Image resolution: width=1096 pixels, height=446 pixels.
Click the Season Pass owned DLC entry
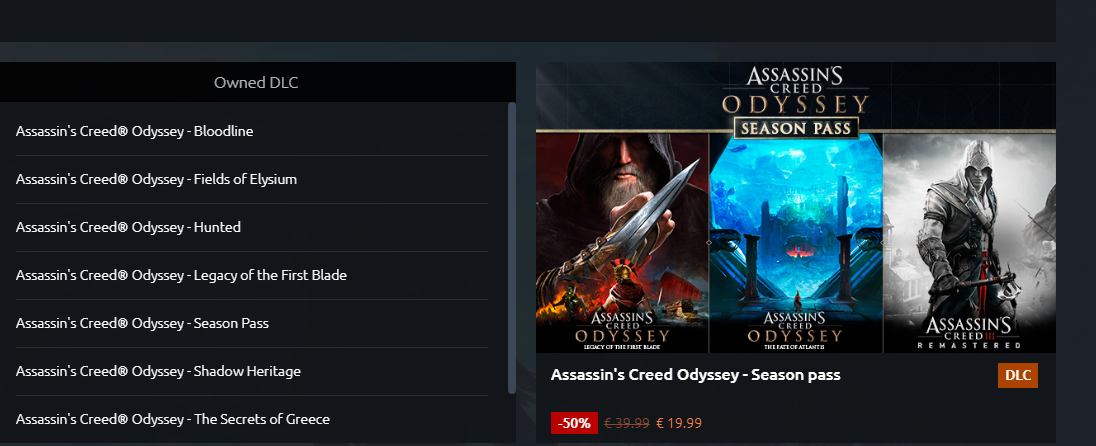(252, 324)
